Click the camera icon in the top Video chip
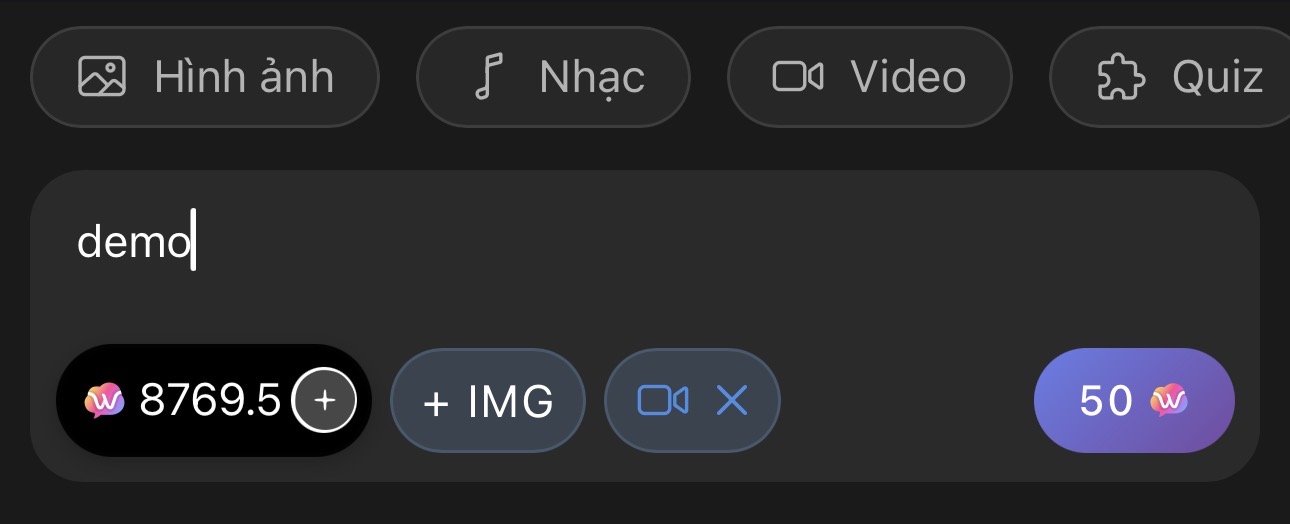This screenshot has width=1290, height=524. (x=797, y=77)
